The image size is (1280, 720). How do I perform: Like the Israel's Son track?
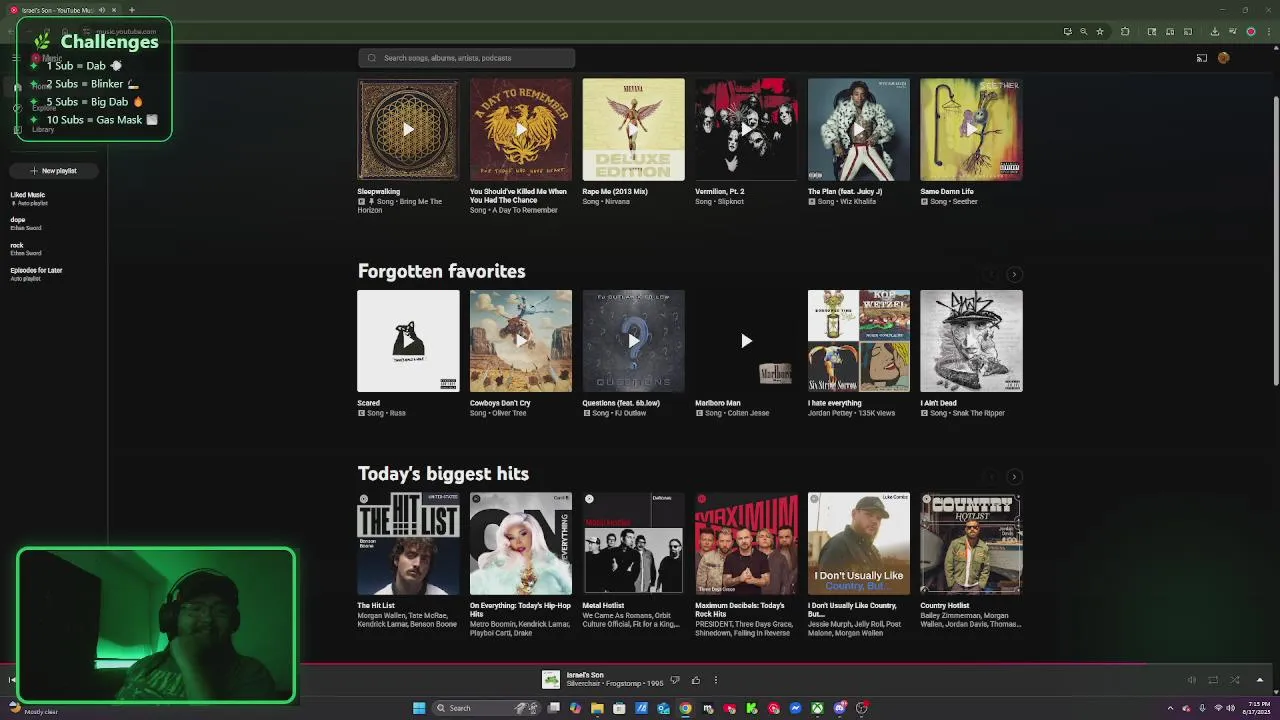(x=696, y=680)
